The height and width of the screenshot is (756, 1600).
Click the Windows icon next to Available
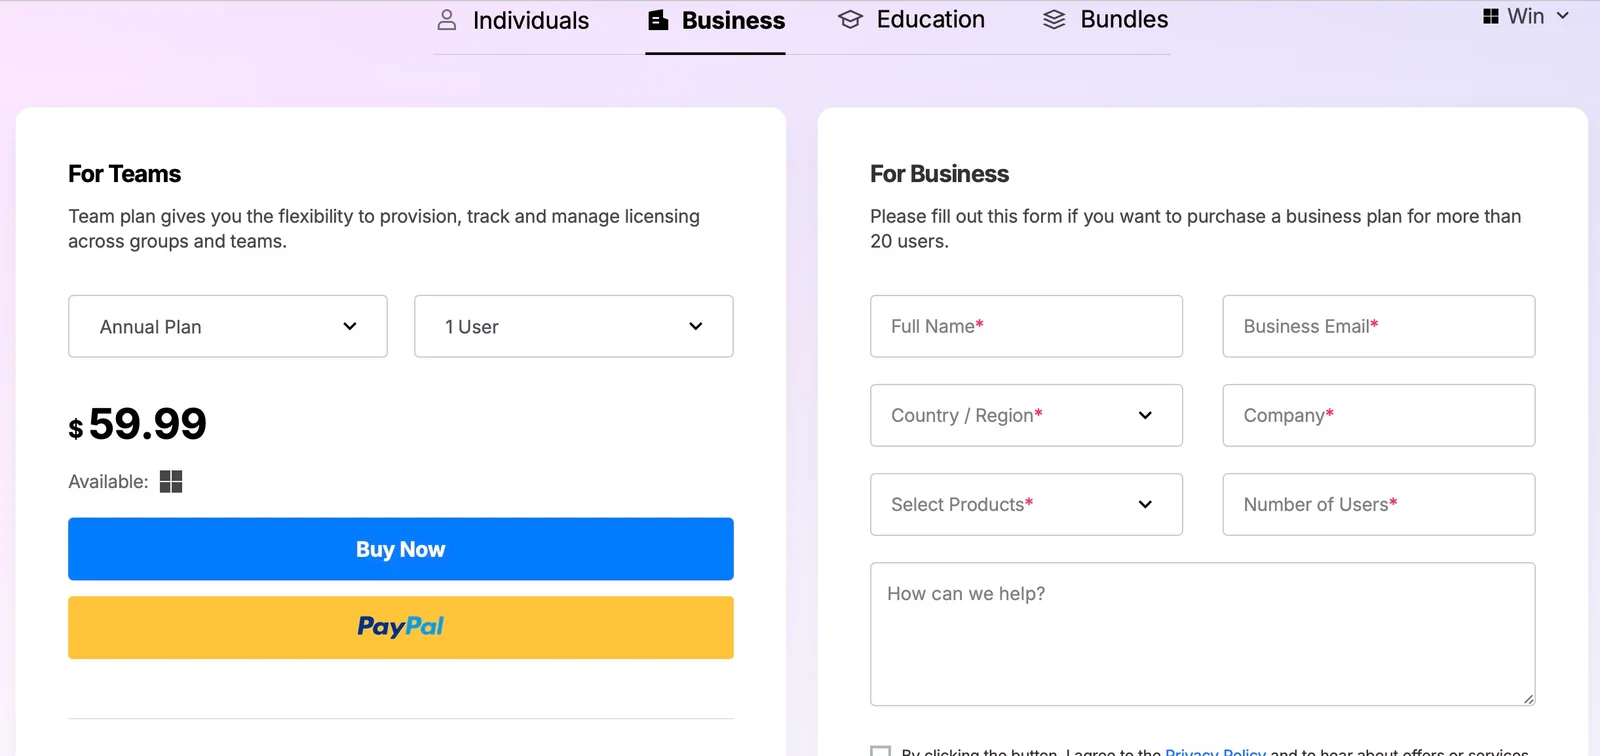[171, 482]
